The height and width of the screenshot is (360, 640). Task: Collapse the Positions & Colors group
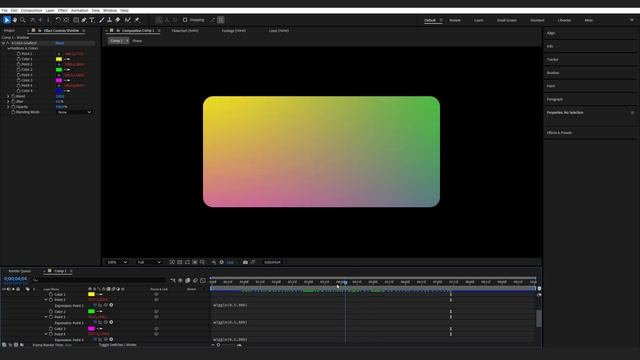[8, 48]
